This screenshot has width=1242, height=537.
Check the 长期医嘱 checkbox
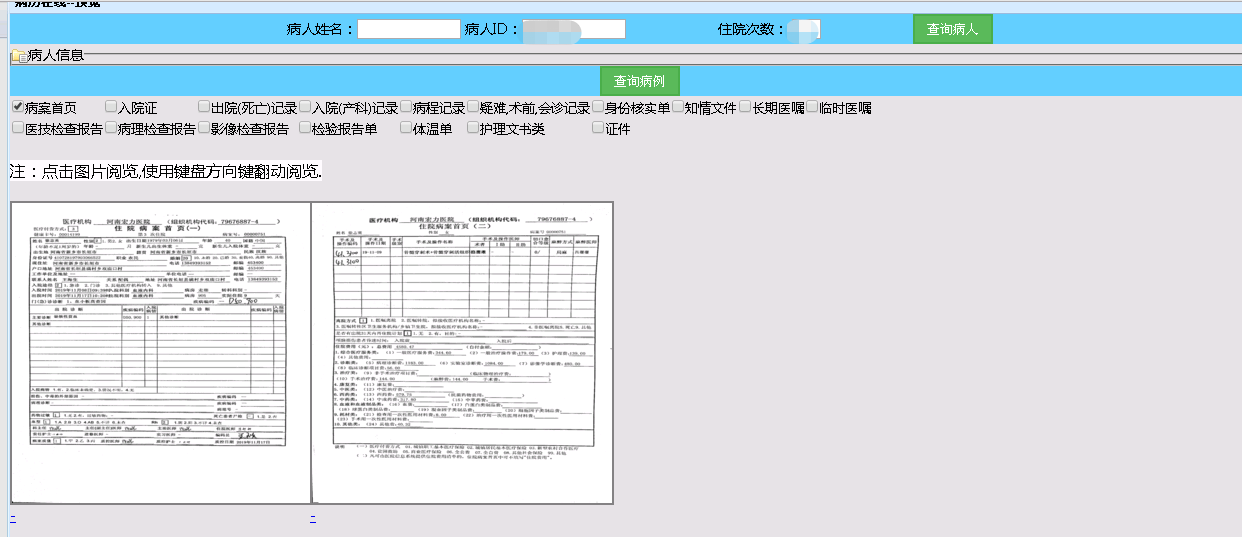click(x=746, y=107)
